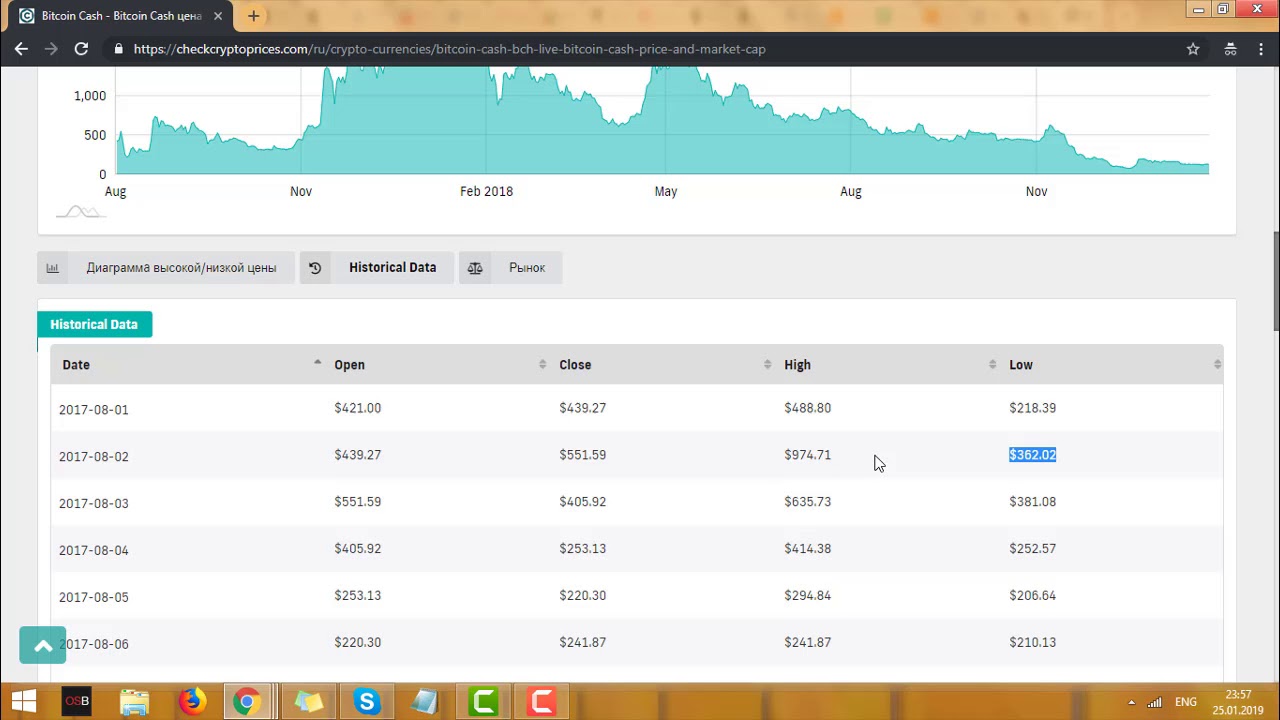This screenshot has width=1280, height=720.
Task: Click the date cell 2017-08-02
Action: 93,456
